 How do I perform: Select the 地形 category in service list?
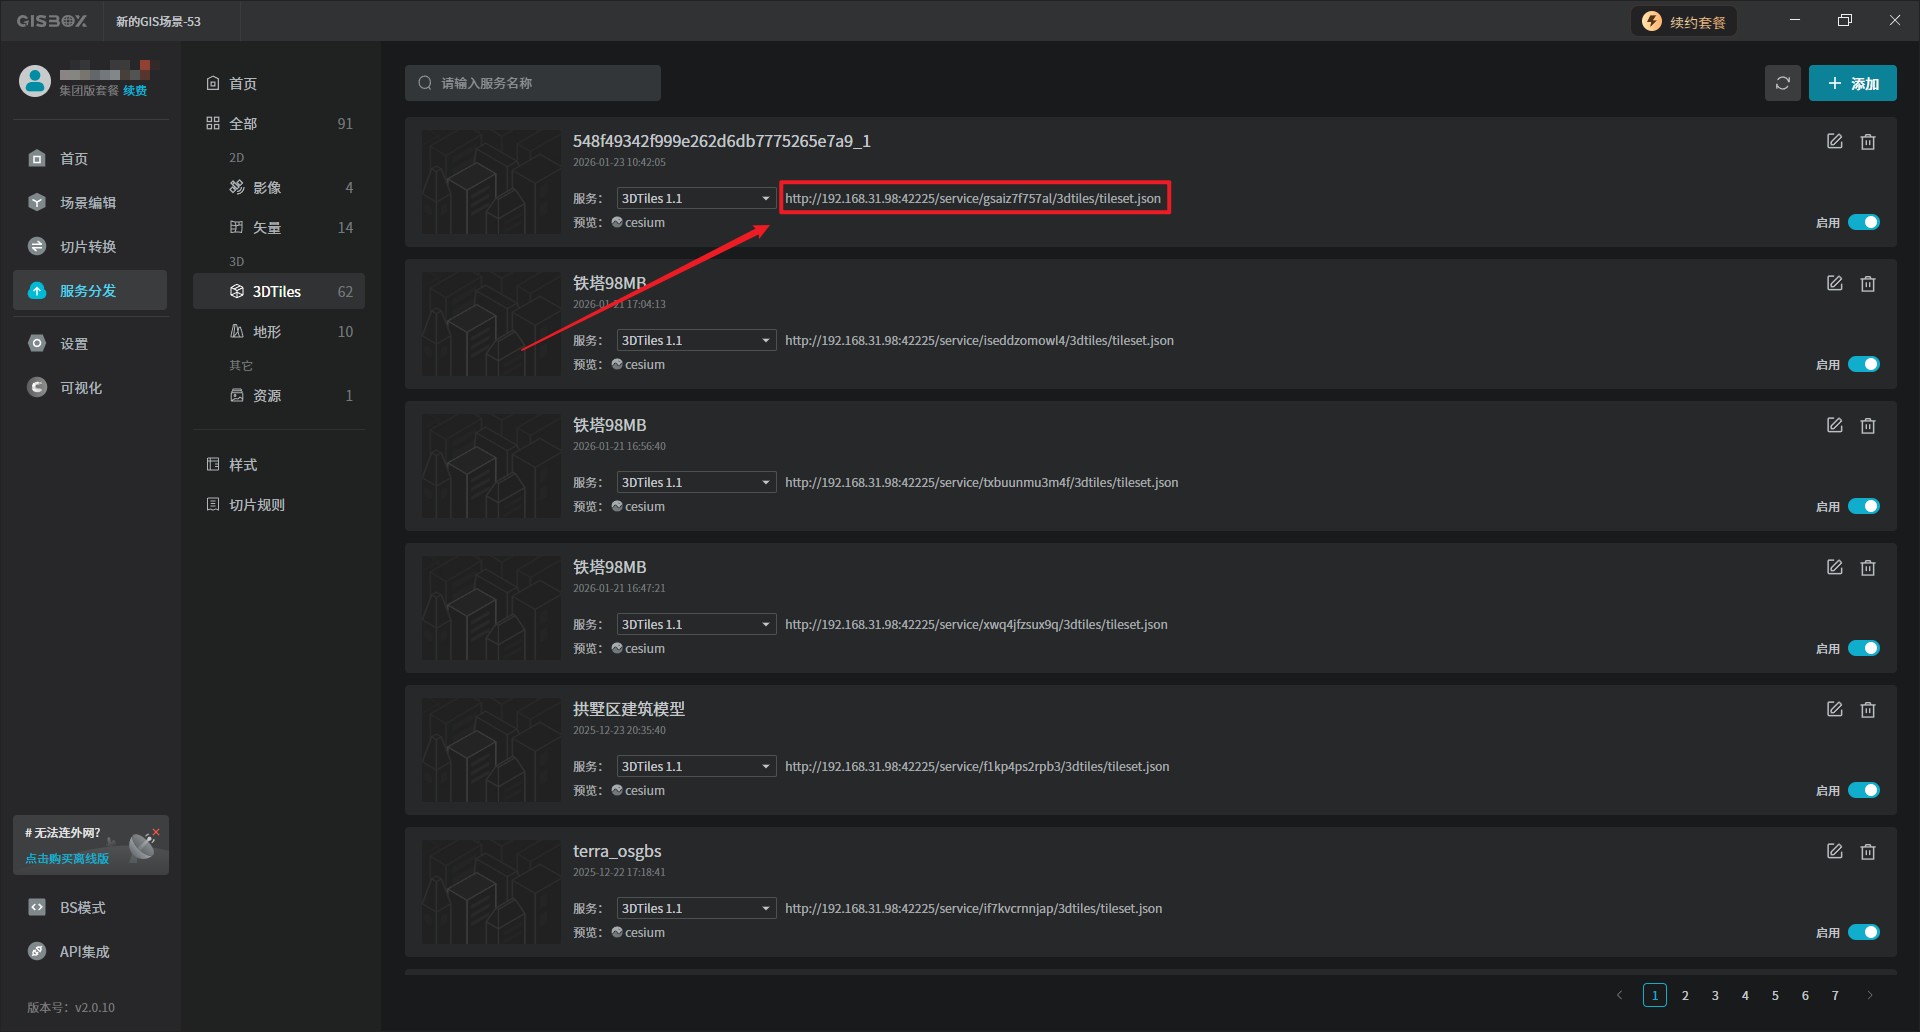[x=267, y=332]
